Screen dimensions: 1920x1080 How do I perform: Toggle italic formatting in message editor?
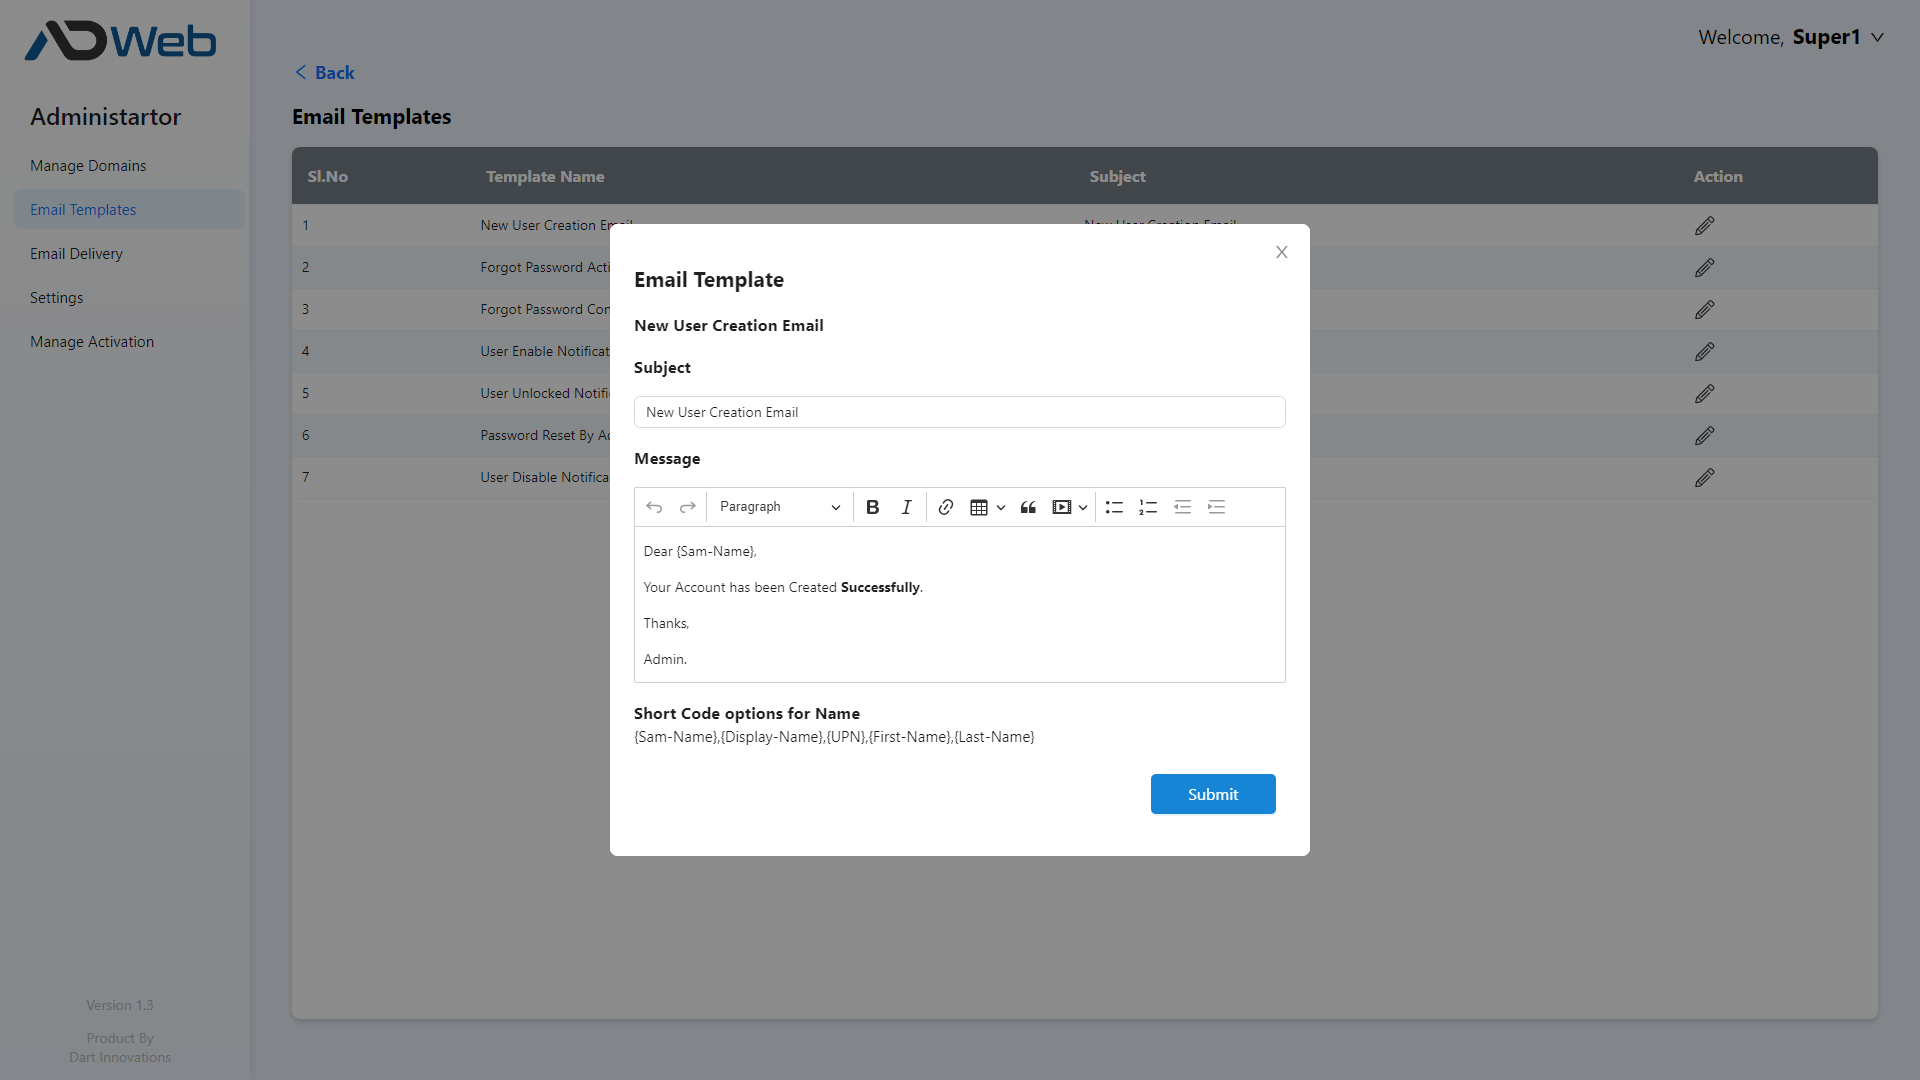tap(906, 507)
